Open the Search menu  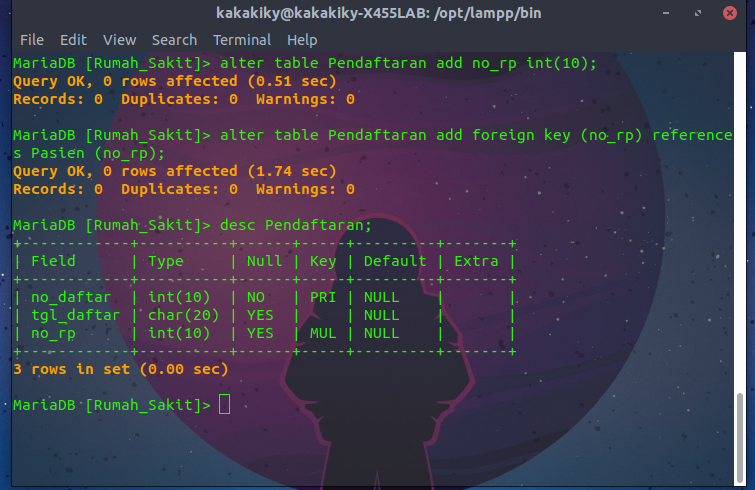click(174, 40)
